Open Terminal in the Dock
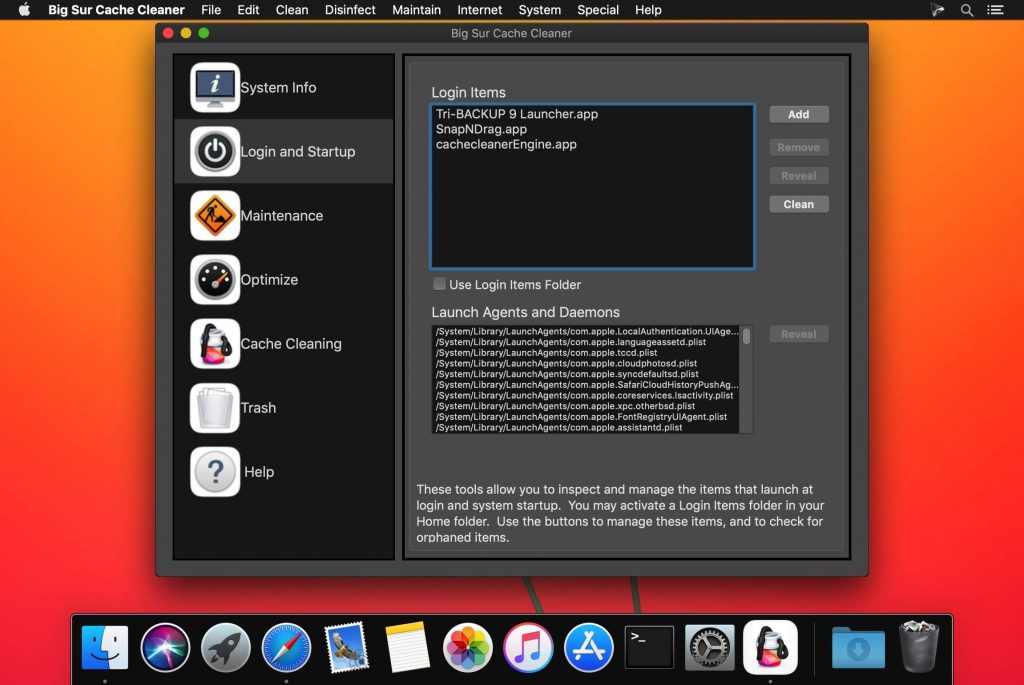The image size is (1024, 685). point(649,648)
